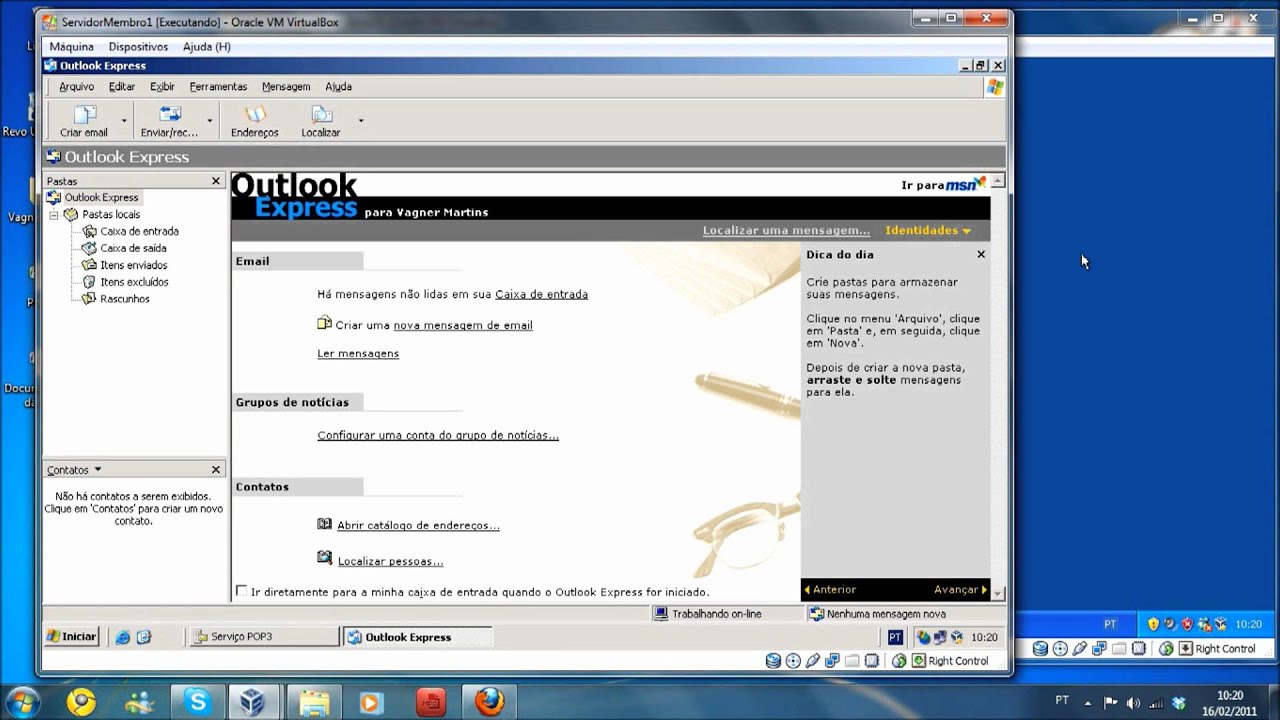Open the Endereços address book icon
The width and height of the screenshot is (1280, 720).
coord(255,121)
